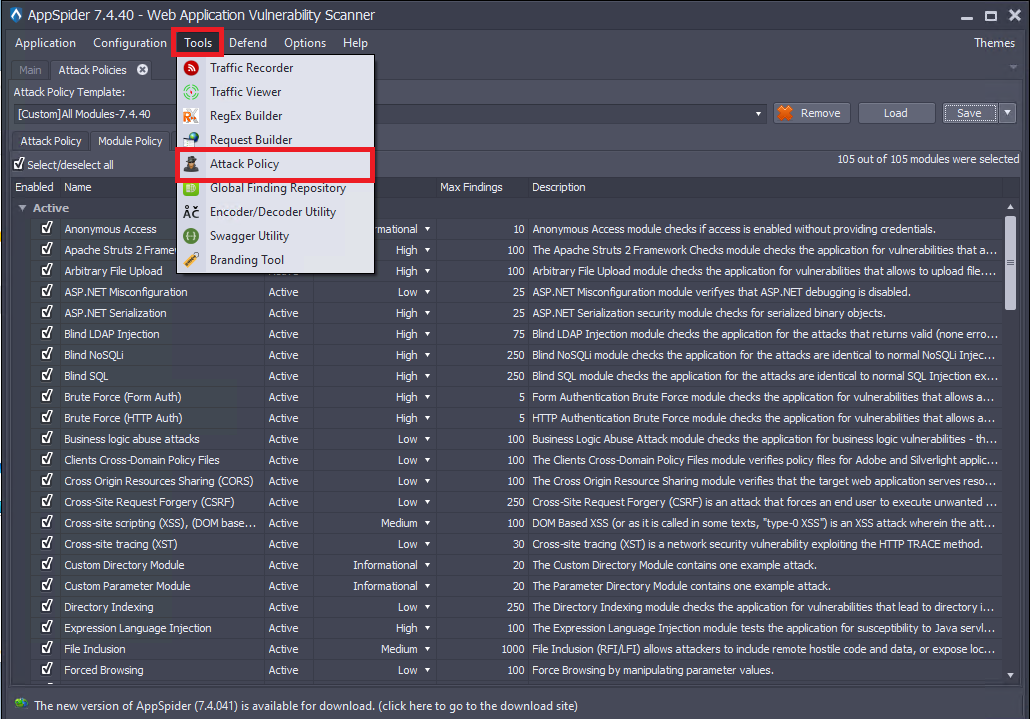Select the Attack Policy spy icon

[x=191, y=164]
